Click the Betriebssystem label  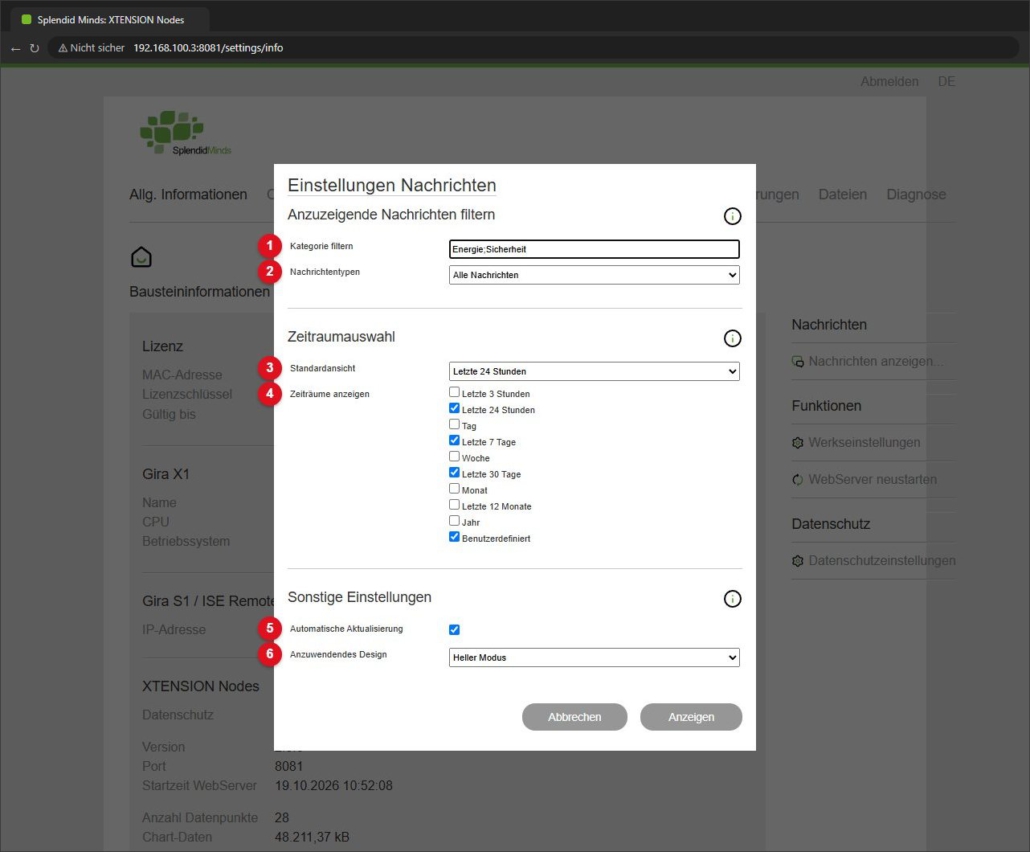[x=186, y=542]
